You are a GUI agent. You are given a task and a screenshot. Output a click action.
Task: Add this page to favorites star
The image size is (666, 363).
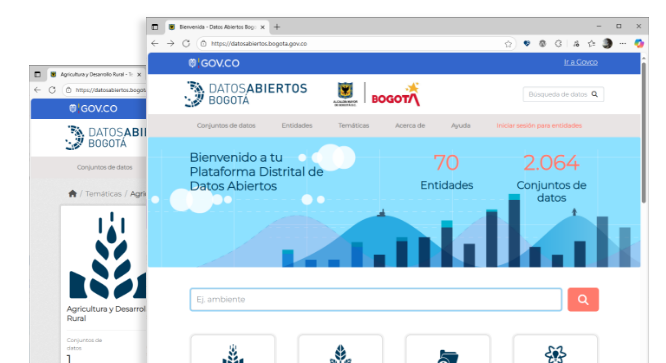[x=508, y=43]
